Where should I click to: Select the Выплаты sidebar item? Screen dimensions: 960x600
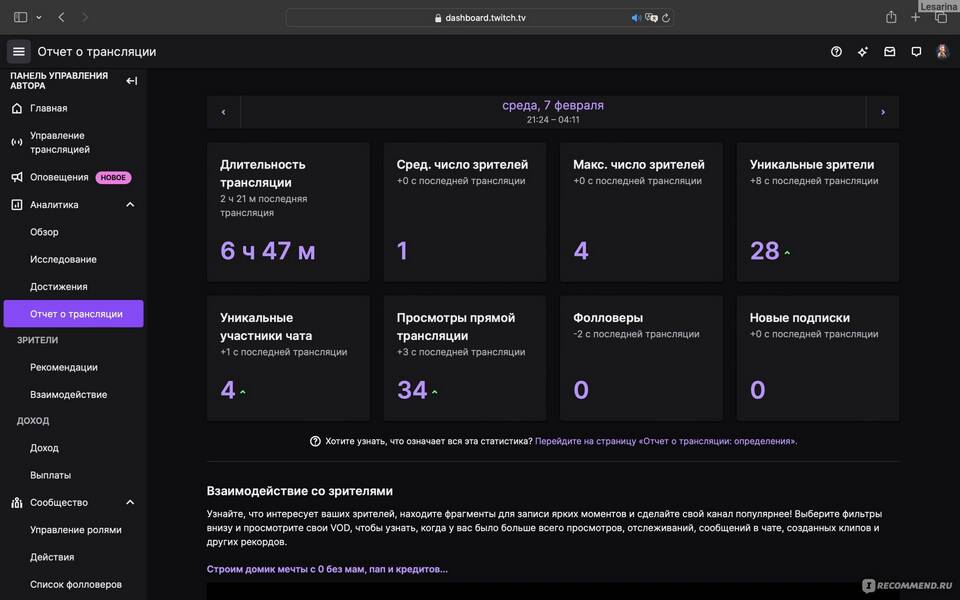coord(50,475)
